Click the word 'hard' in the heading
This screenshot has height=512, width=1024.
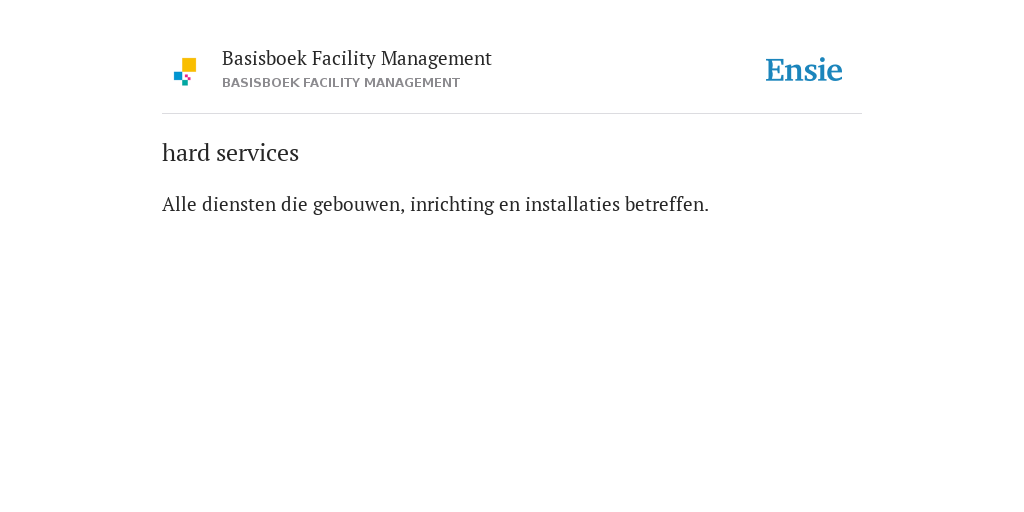[186, 153]
